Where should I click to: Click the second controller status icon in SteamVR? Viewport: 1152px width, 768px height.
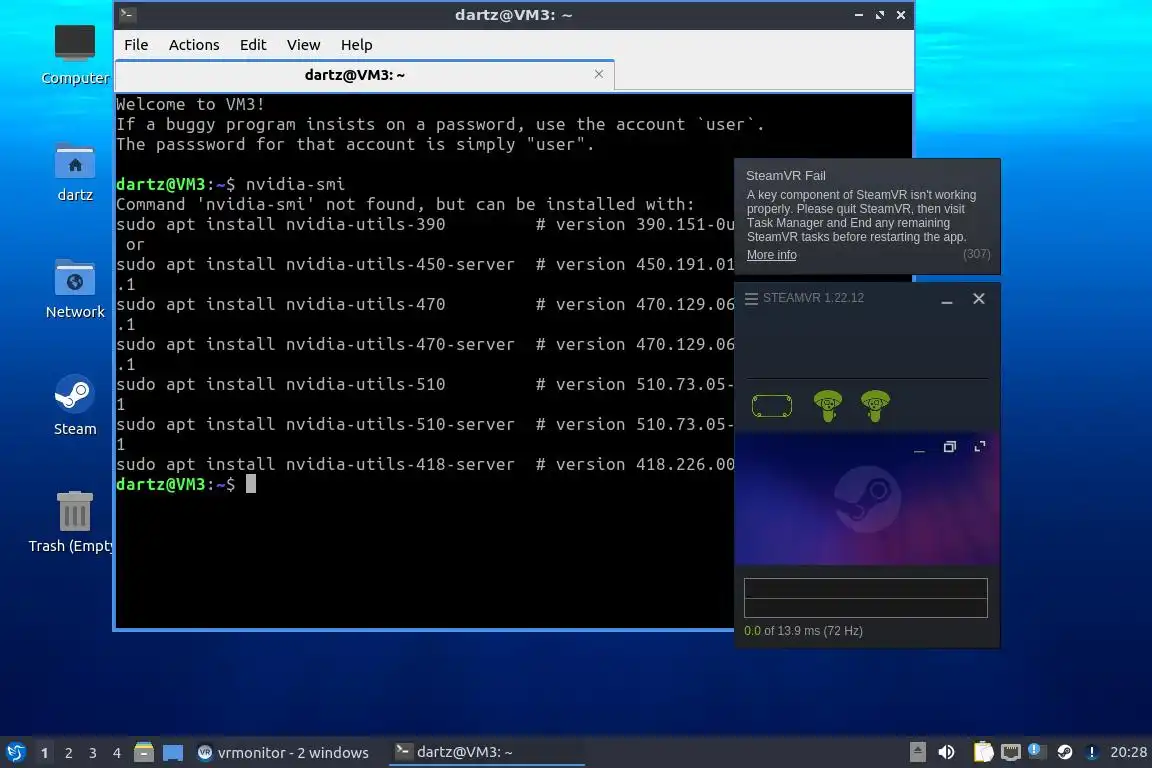click(x=874, y=406)
